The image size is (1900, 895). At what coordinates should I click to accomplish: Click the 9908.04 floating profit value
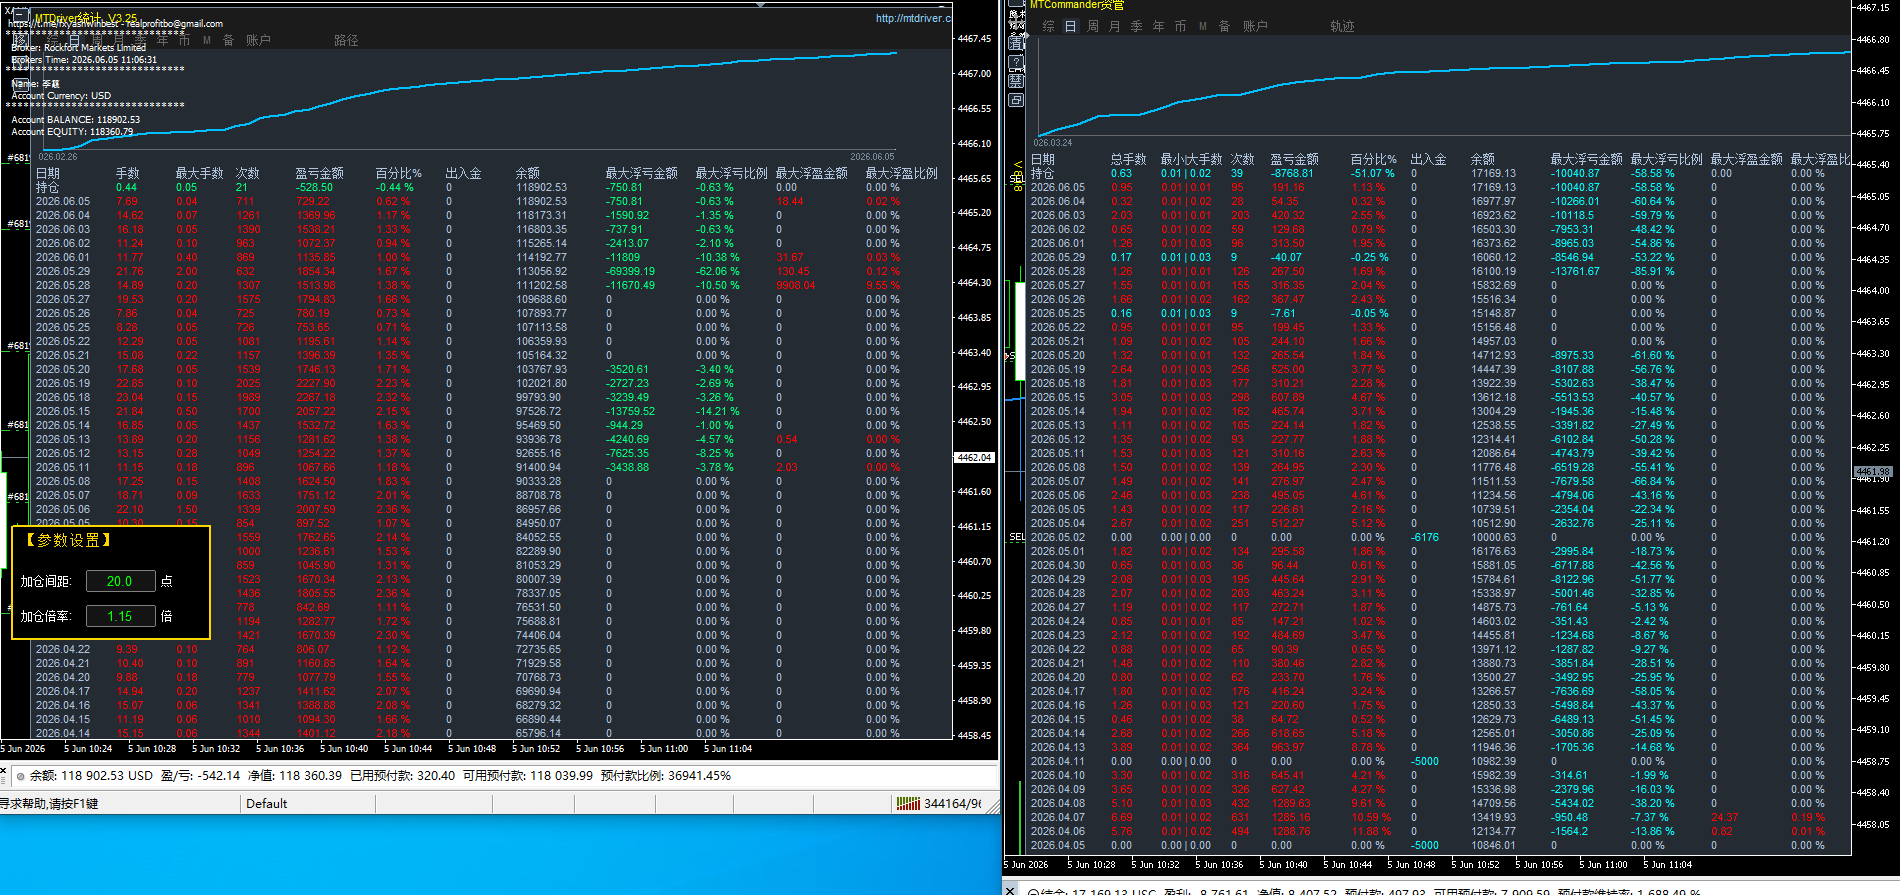(x=796, y=285)
